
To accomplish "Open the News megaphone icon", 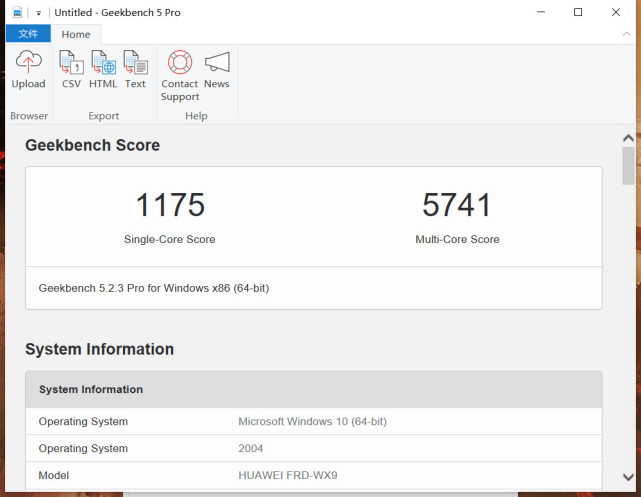I will click(x=217, y=62).
